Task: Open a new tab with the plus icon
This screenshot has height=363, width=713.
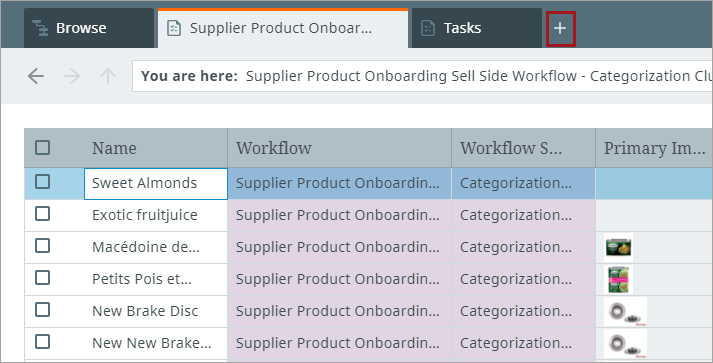Action: 560,28
